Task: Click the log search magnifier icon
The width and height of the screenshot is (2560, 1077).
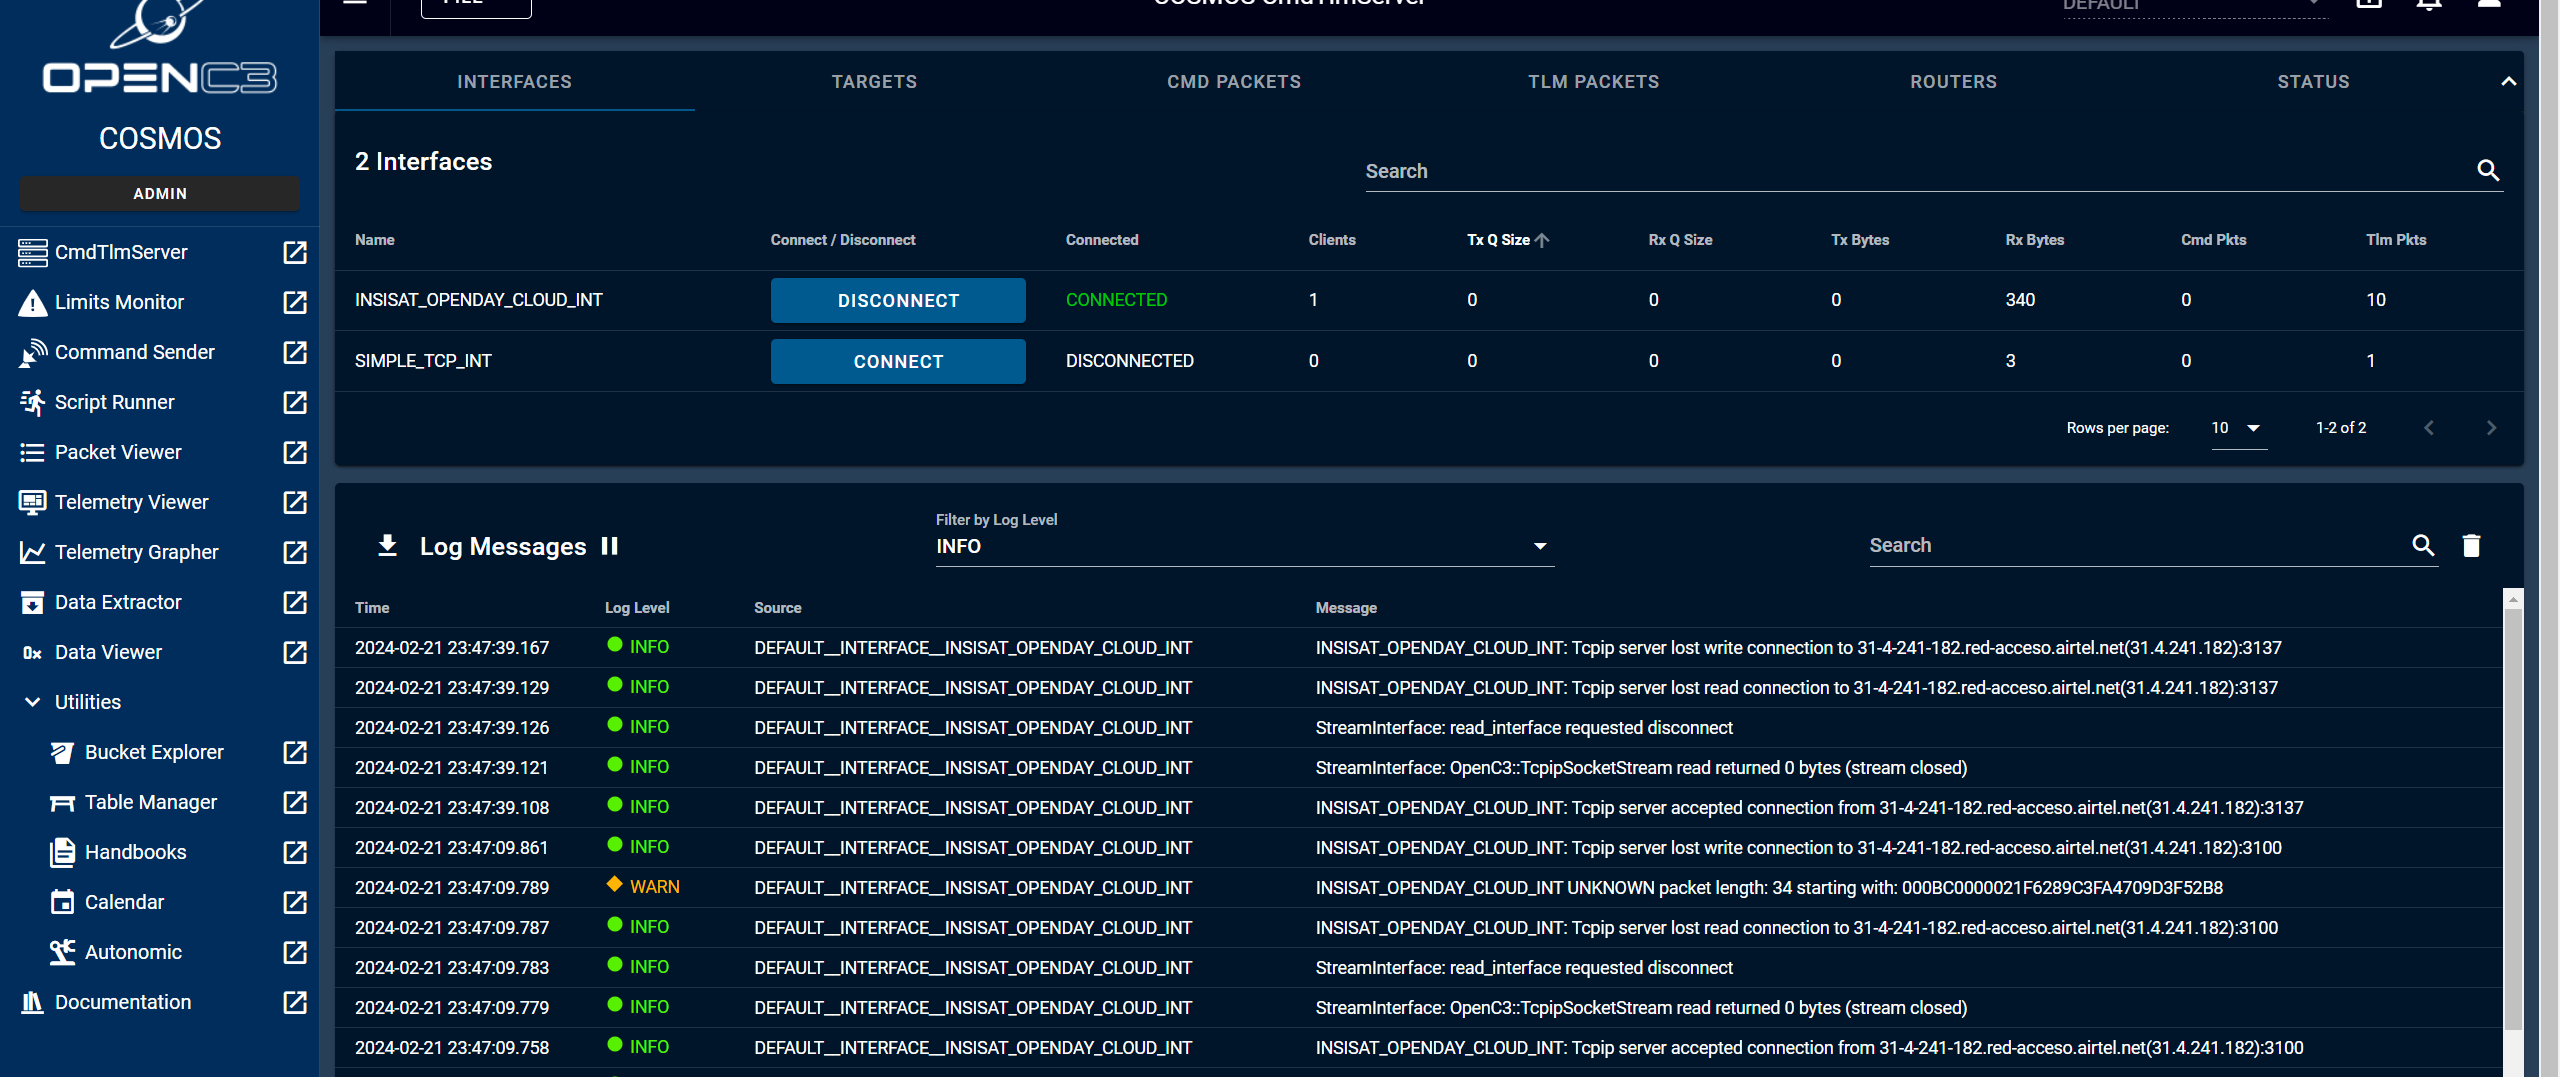Action: coord(2423,546)
